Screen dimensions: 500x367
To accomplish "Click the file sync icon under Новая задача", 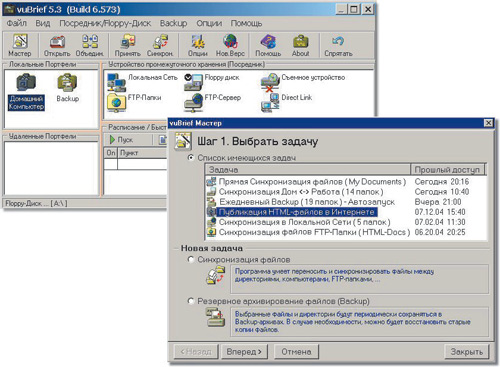I will [x=216, y=276].
